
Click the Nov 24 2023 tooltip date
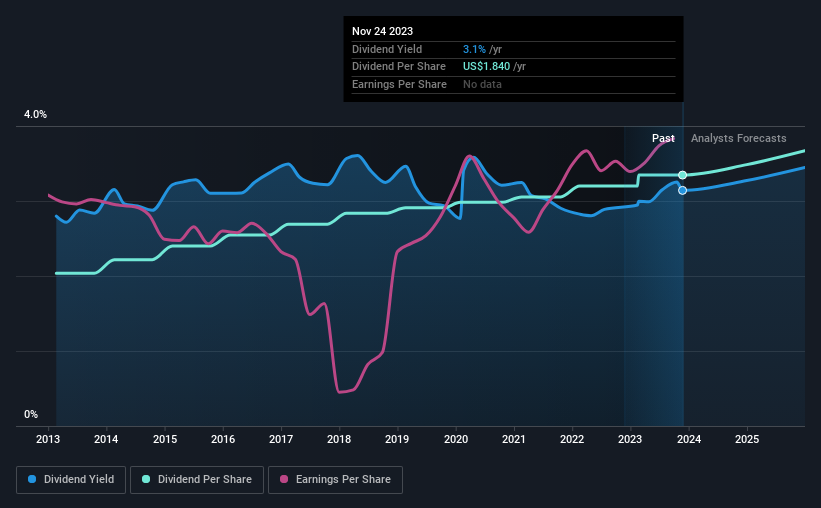[x=382, y=31]
